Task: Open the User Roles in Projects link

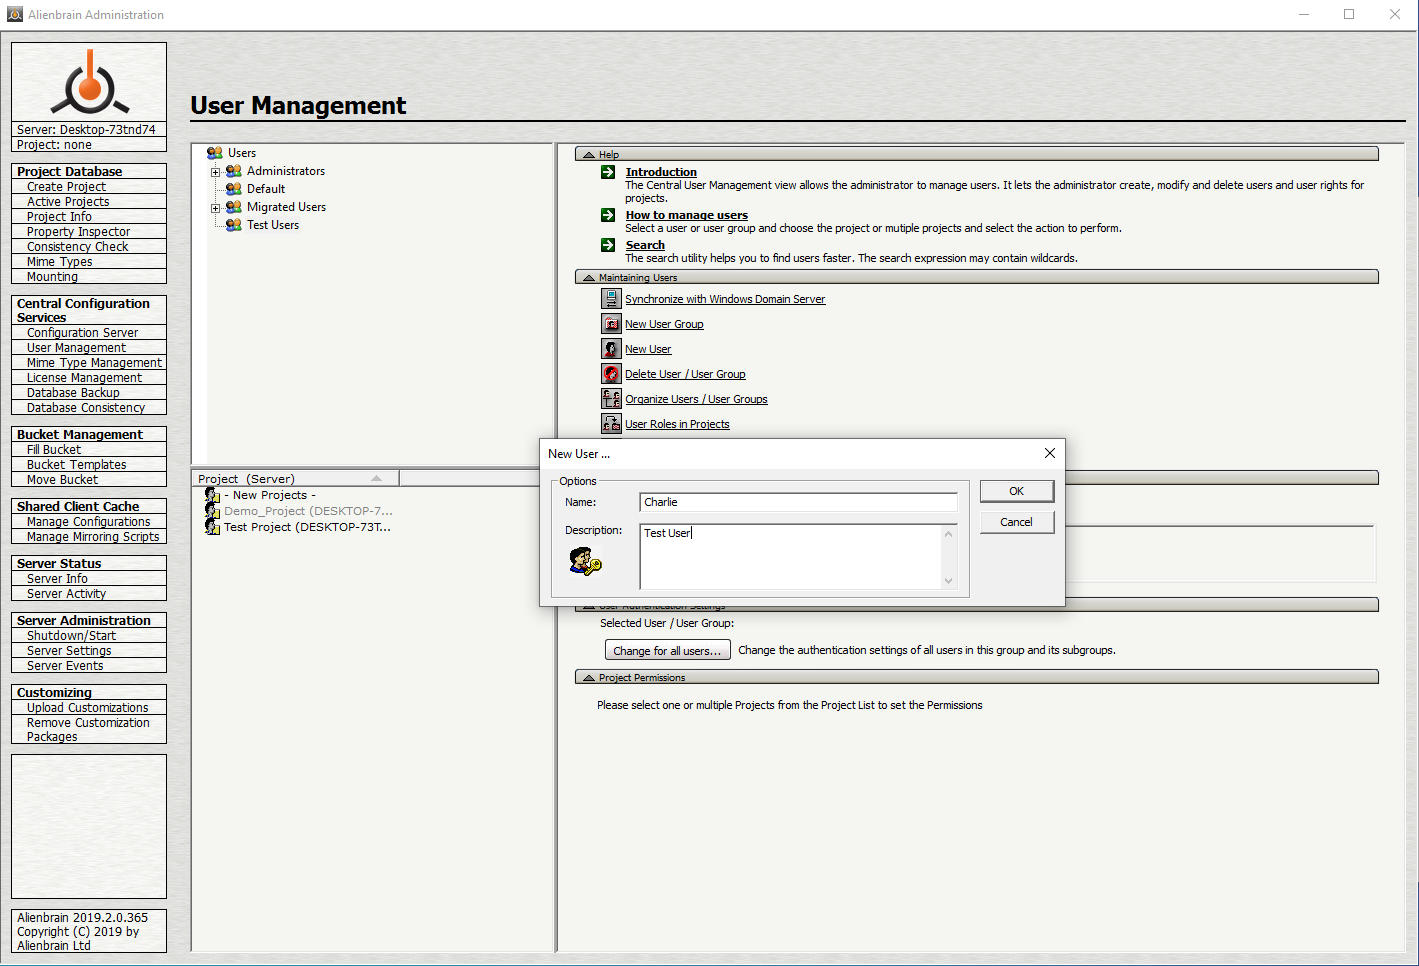Action: coord(677,424)
